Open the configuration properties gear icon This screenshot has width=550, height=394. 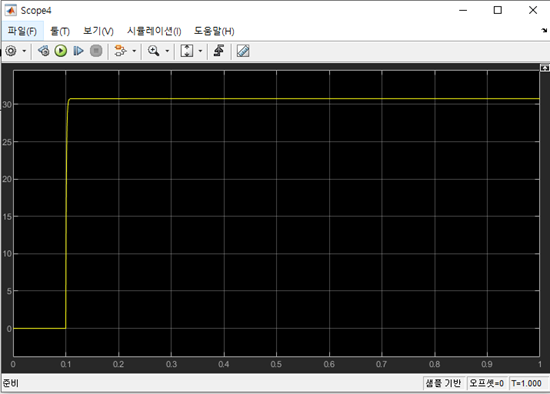(x=11, y=51)
